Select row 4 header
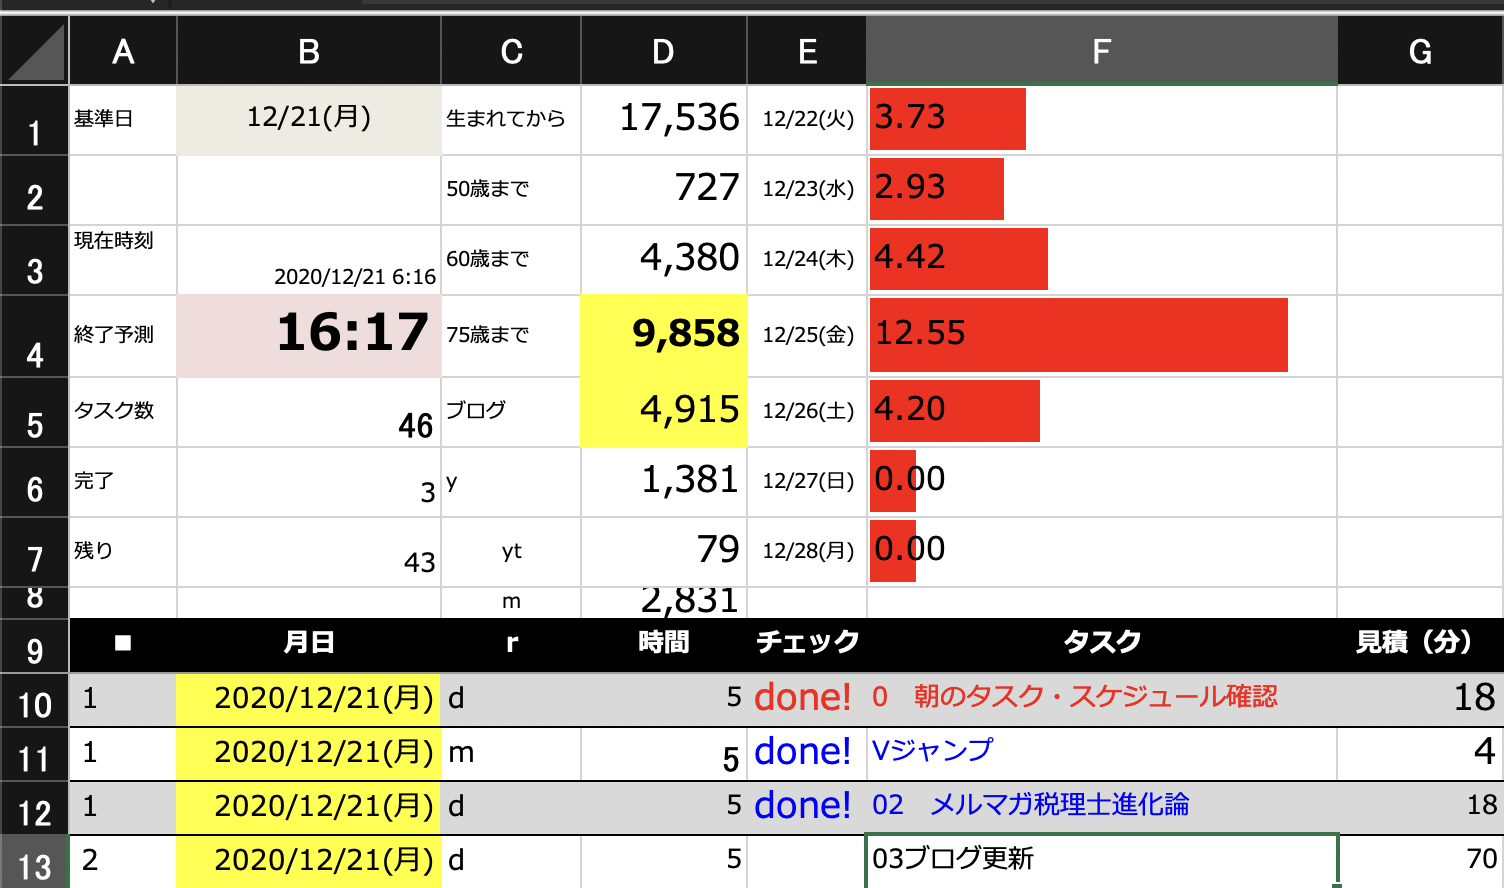 click(x=34, y=337)
